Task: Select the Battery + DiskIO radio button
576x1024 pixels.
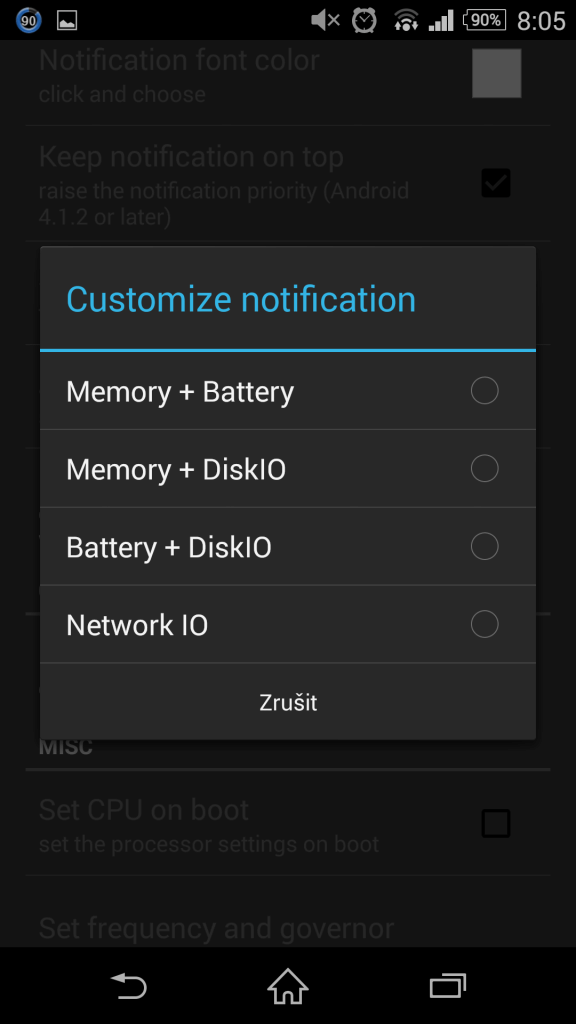Action: coord(485,546)
